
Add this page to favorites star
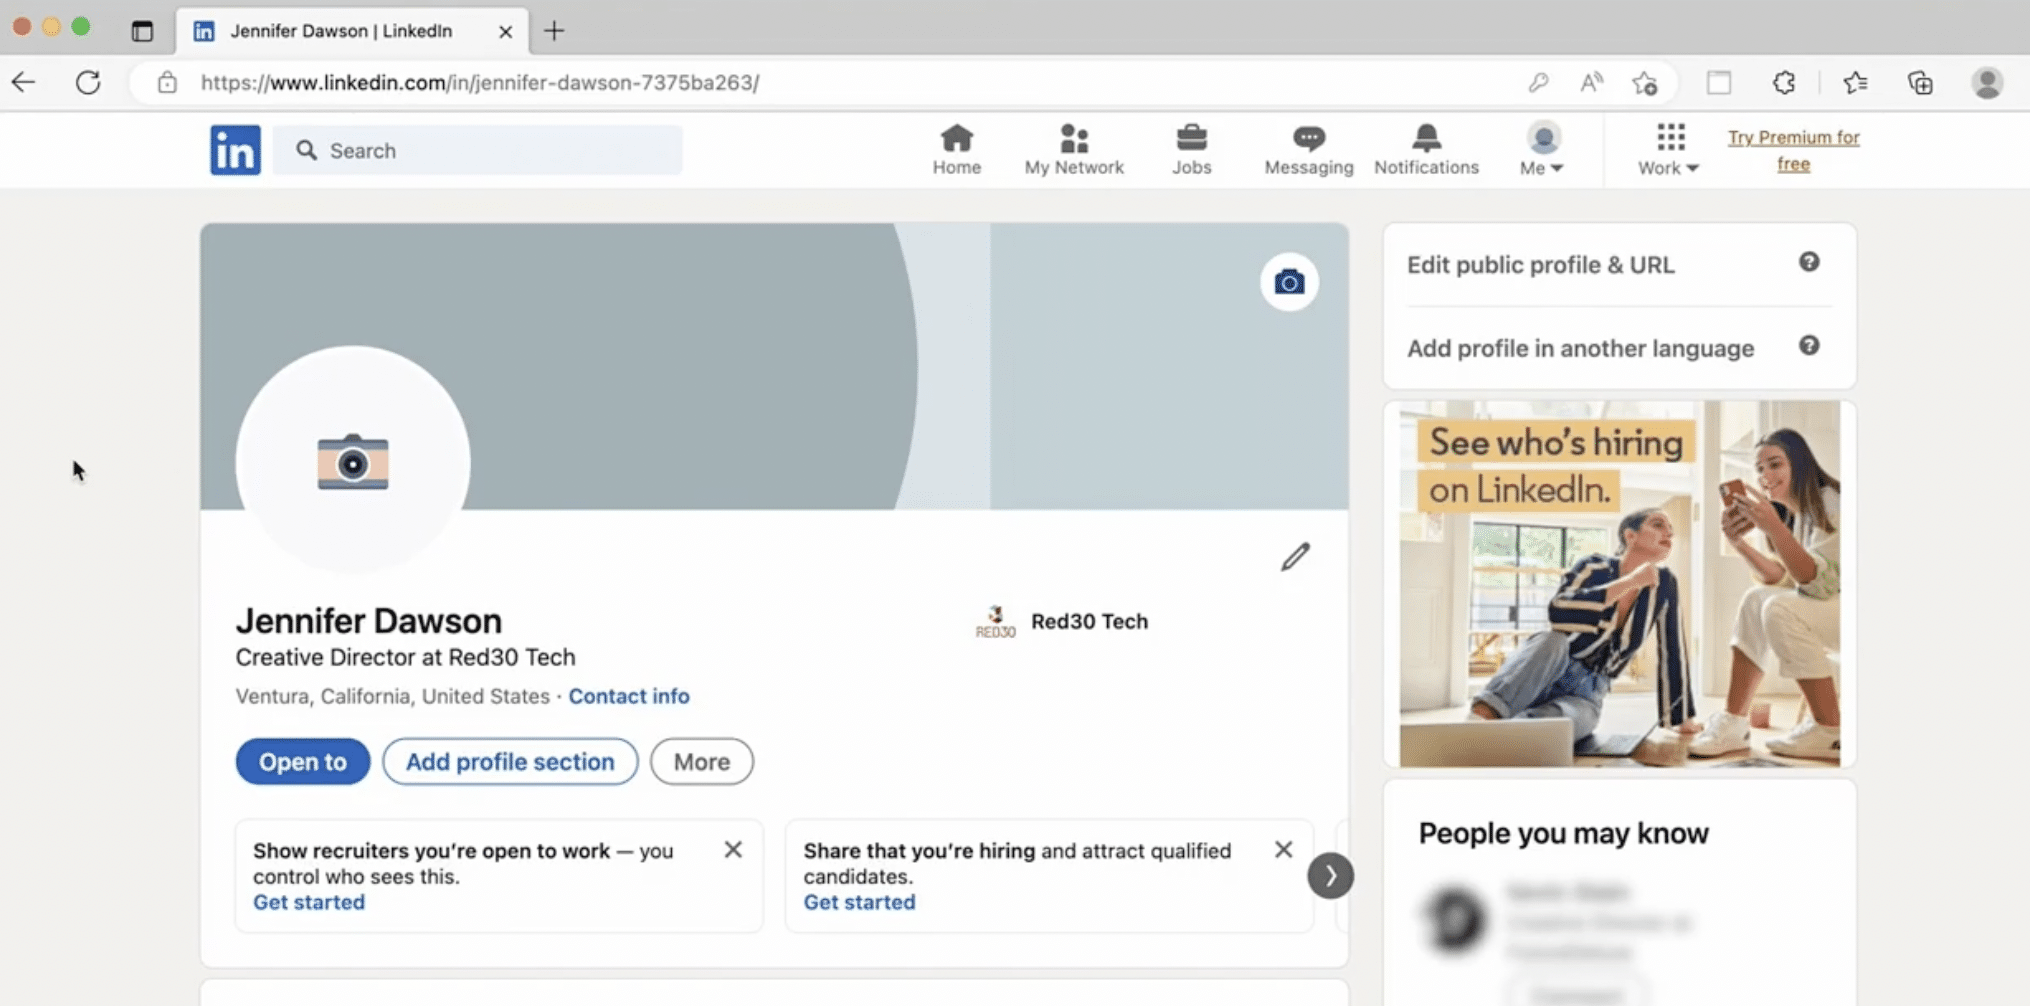[x=1645, y=83]
